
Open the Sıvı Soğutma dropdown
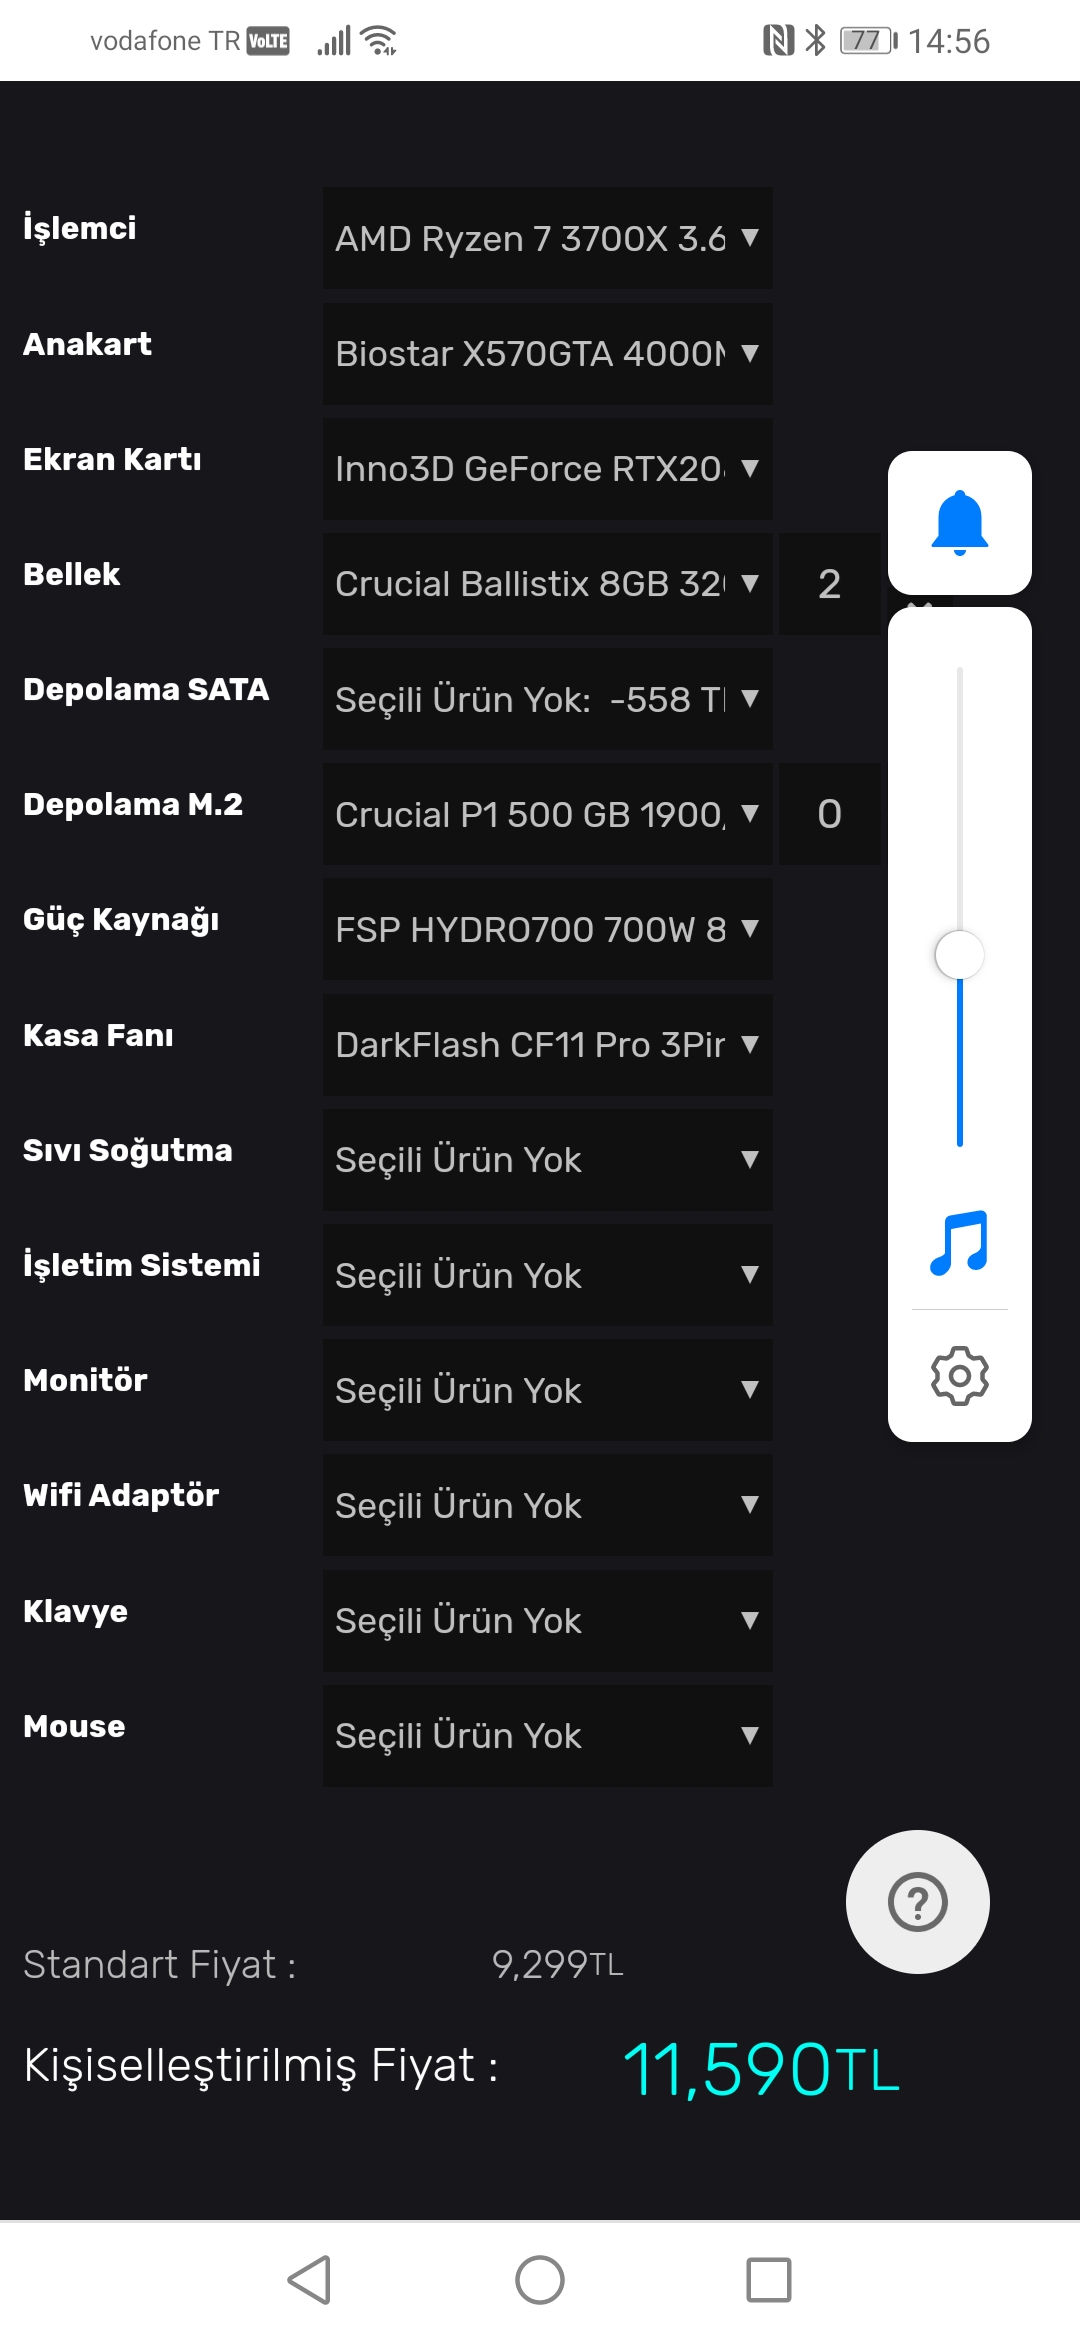547,1160
